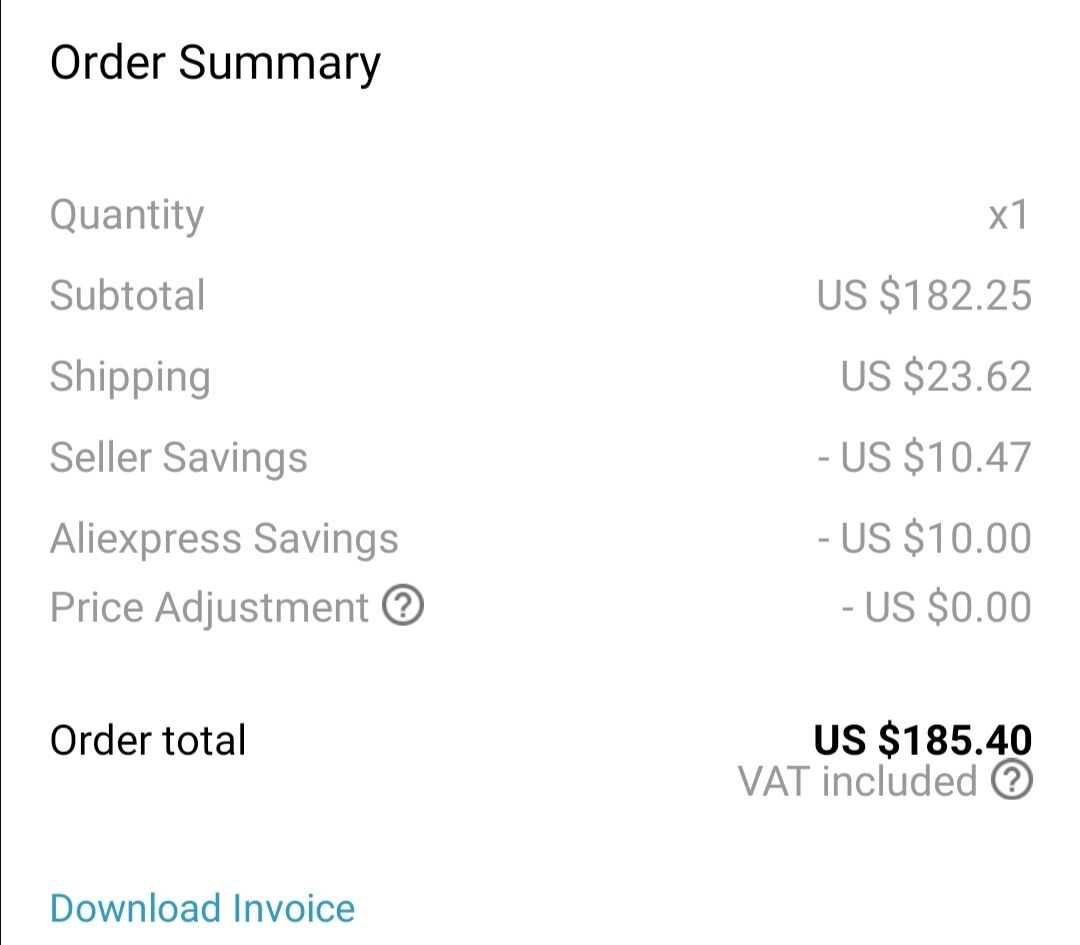Select the Order Summary heading
Screen dimensions: 1080x945
click(215, 64)
